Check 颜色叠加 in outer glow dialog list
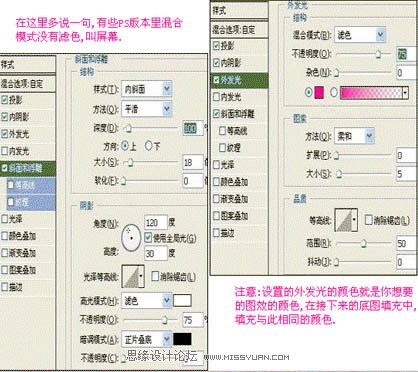 pyautogui.click(x=216, y=181)
